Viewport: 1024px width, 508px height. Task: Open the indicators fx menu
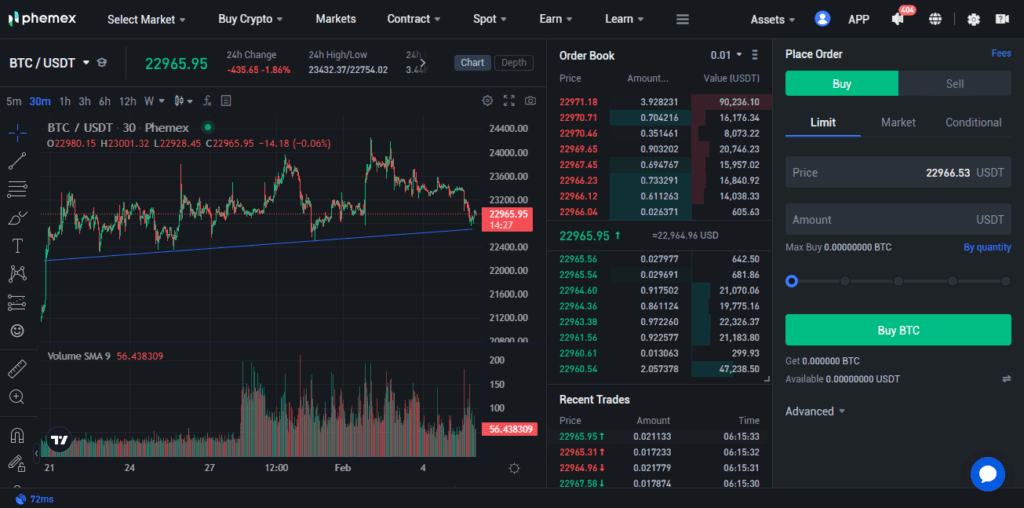[x=207, y=101]
